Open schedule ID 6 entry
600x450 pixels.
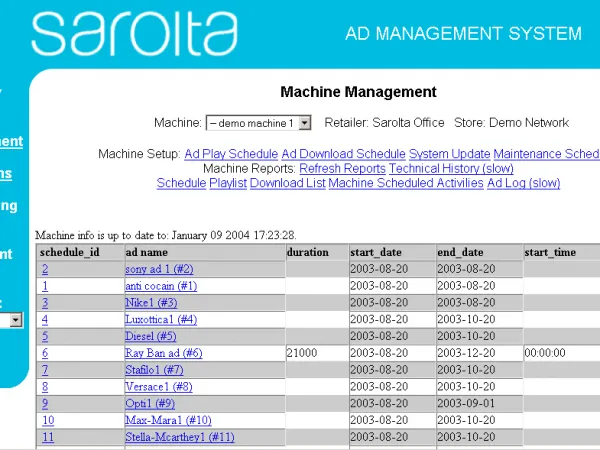(x=45, y=353)
